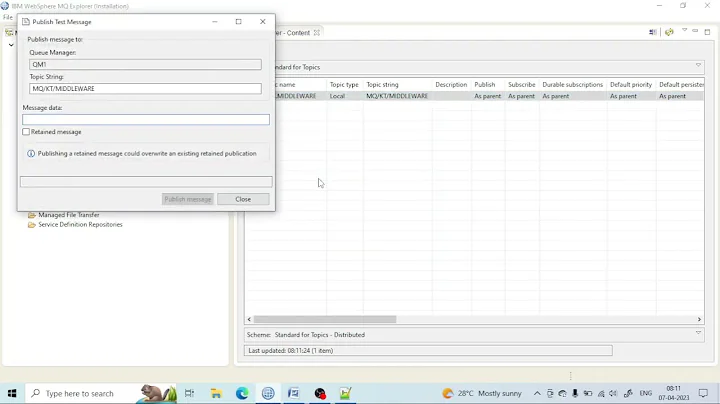Image resolution: width=720 pixels, height=404 pixels.
Task: Click the taskbar search box
Action: (101, 393)
